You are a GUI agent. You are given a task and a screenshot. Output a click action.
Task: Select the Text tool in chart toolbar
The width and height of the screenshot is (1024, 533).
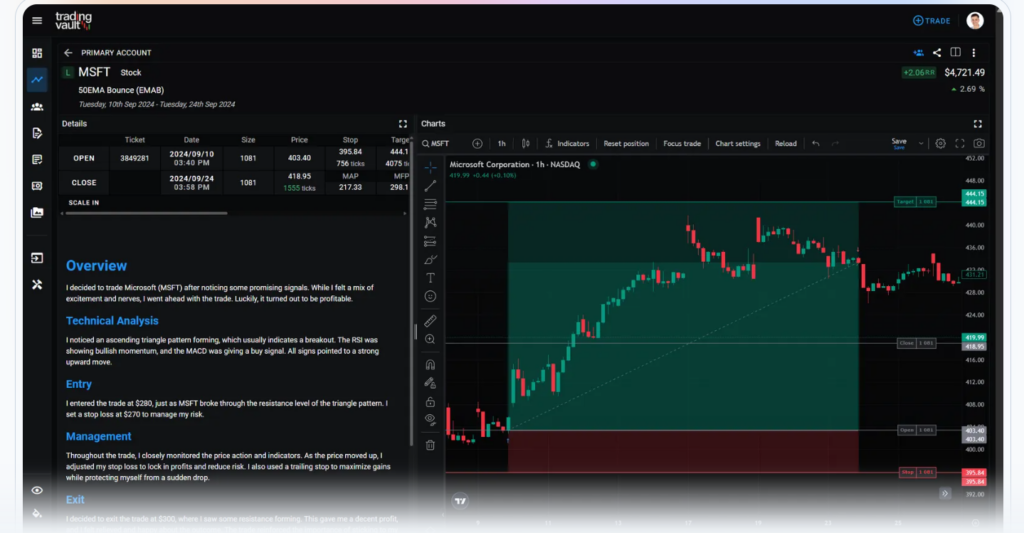point(431,278)
